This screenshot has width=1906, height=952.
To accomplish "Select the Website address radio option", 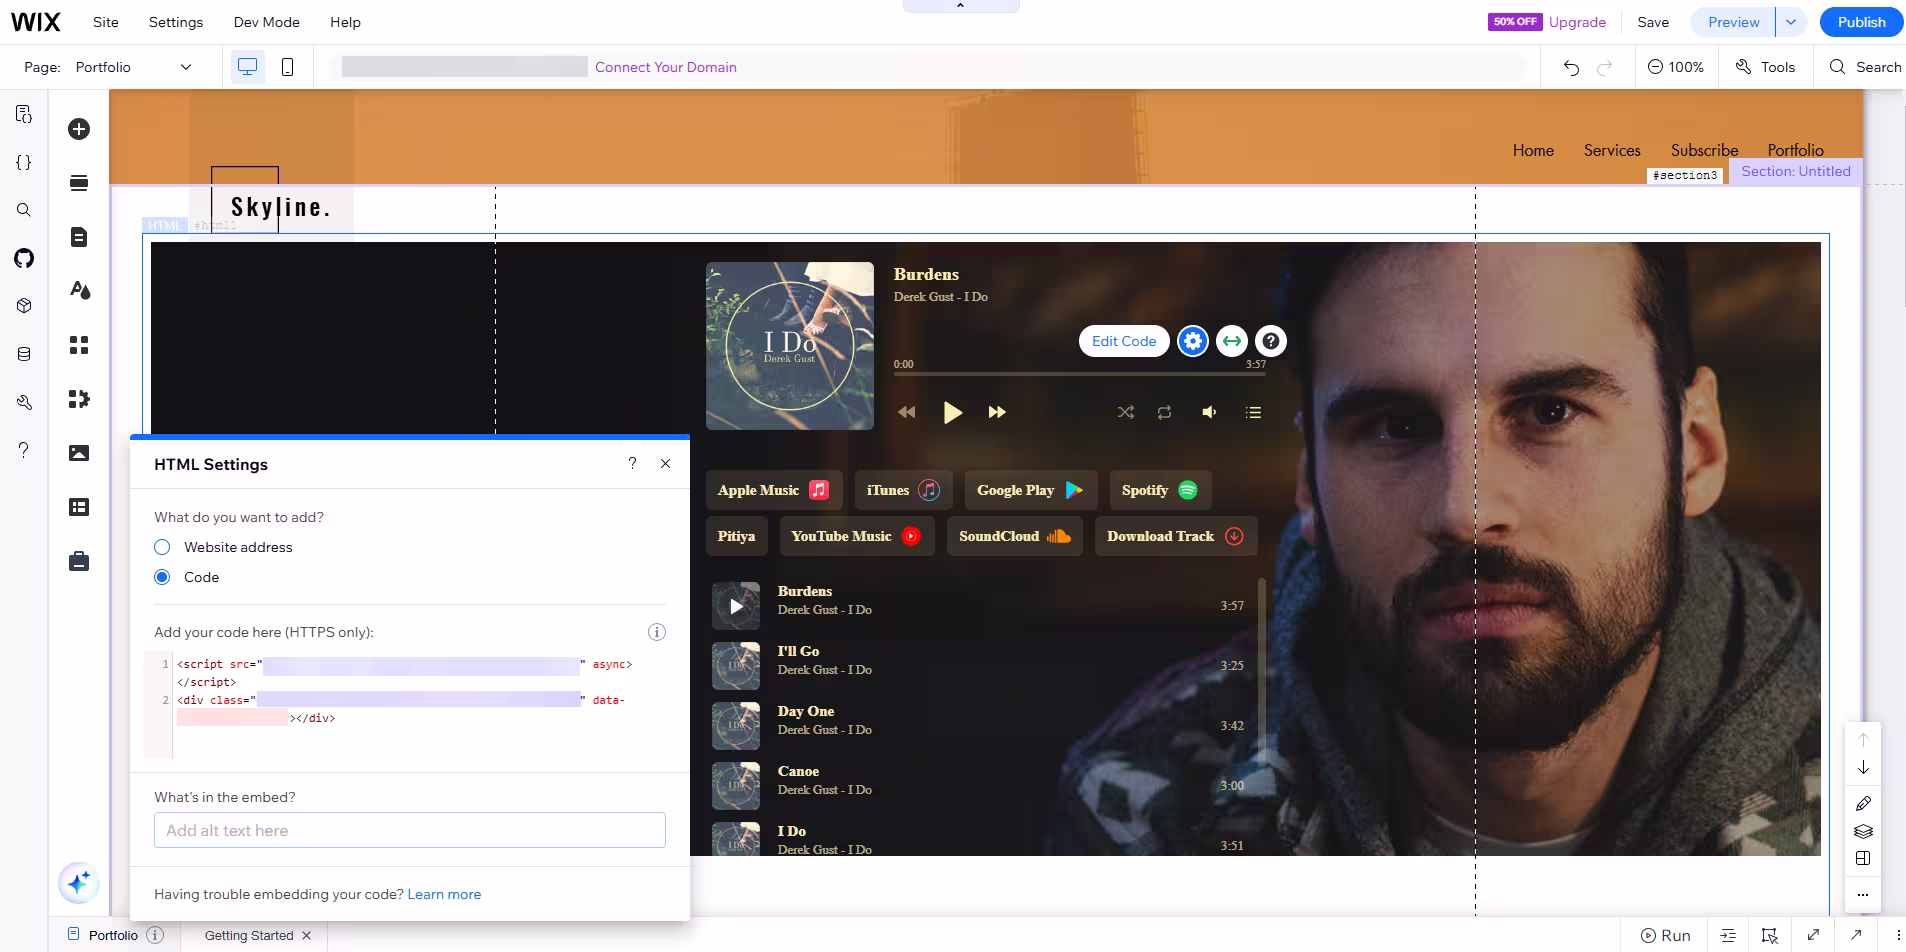I will point(162,547).
